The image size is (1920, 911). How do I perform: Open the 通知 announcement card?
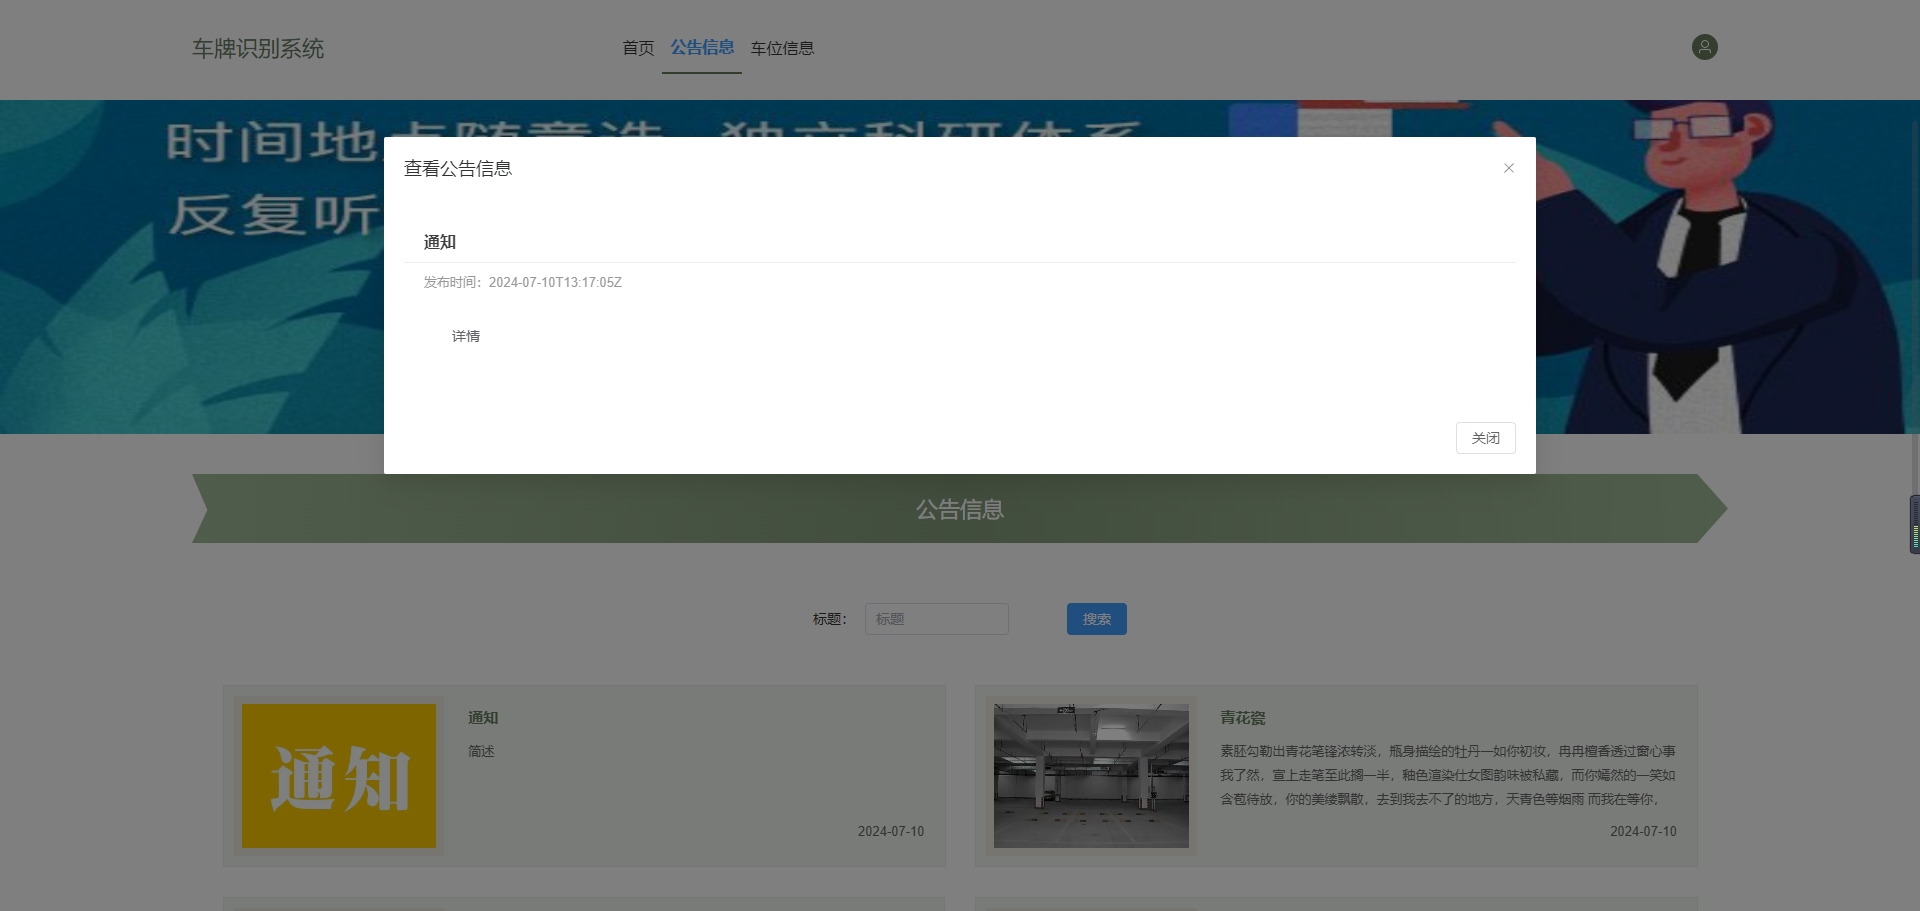584,775
